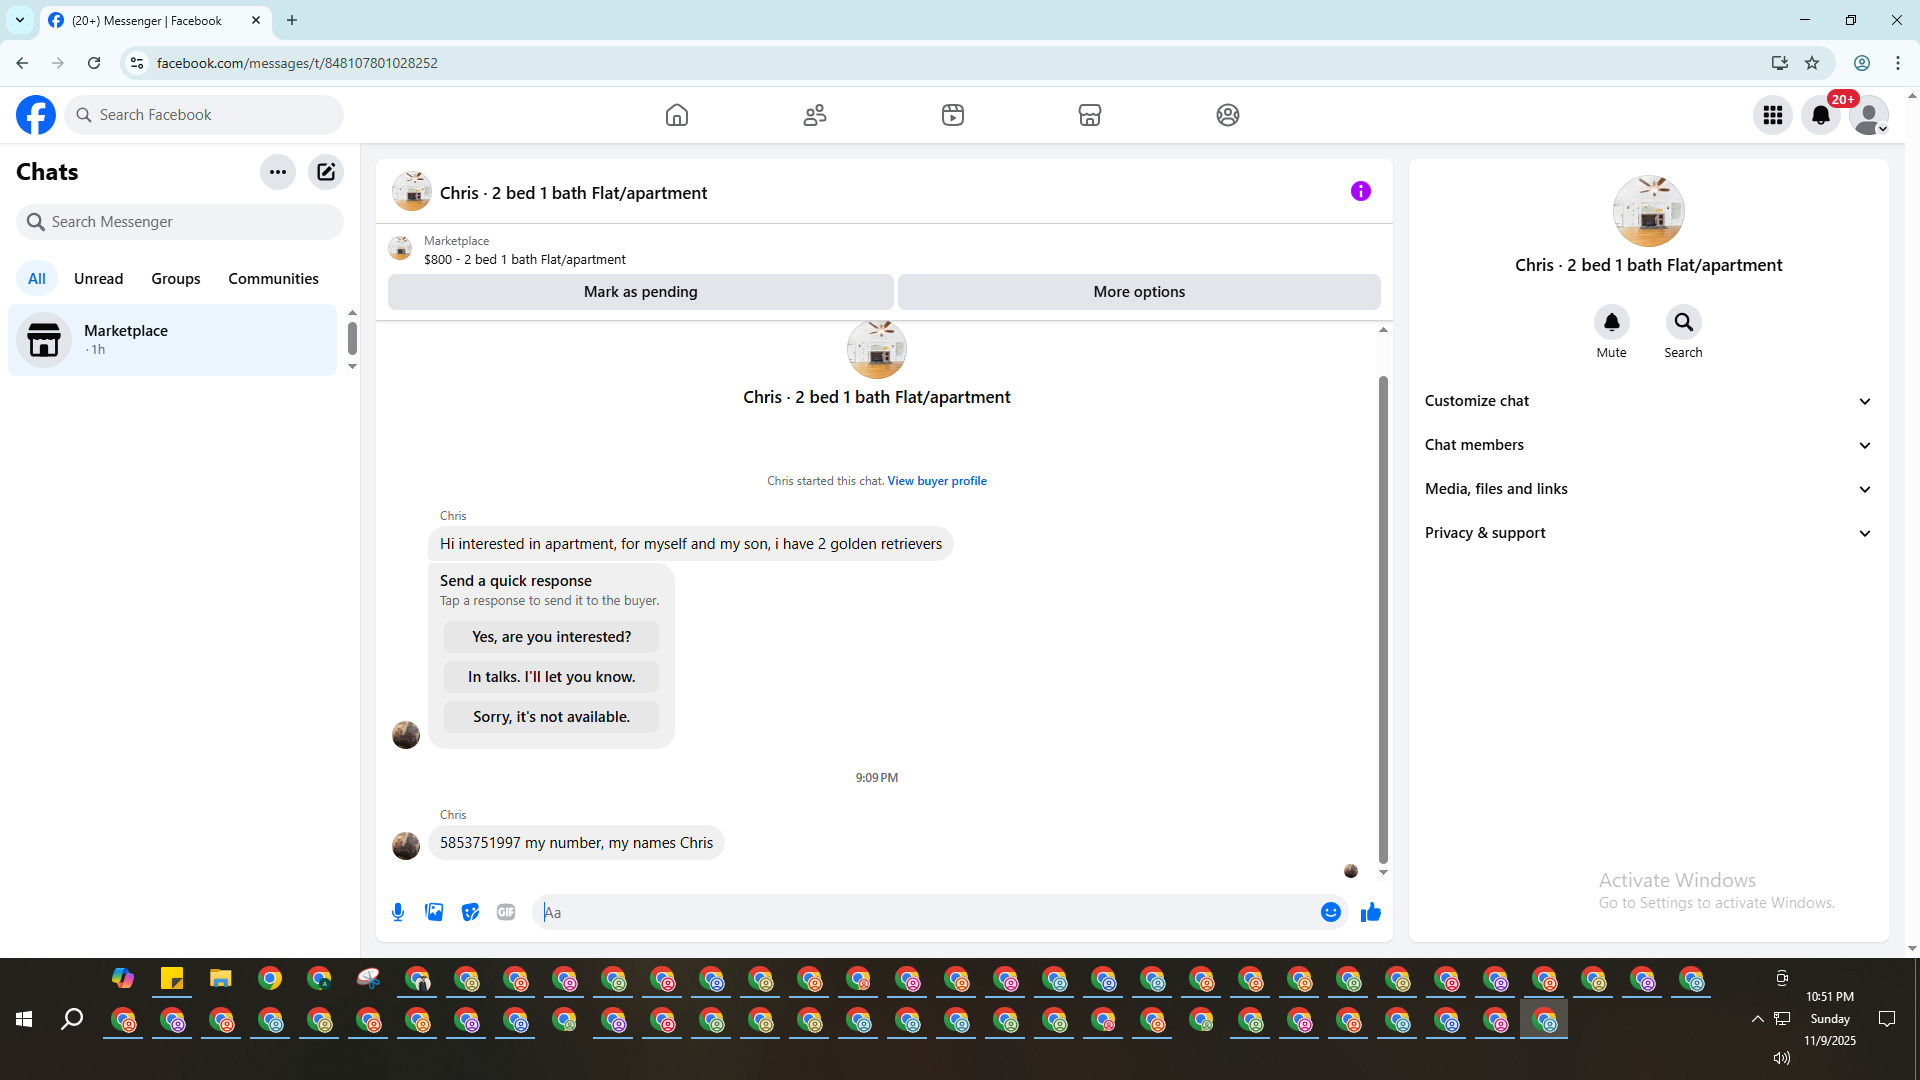Image resolution: width=1920 pixels, height=1080 pixels.
Task: Reload the page in the browser
Action: (94, 63)
